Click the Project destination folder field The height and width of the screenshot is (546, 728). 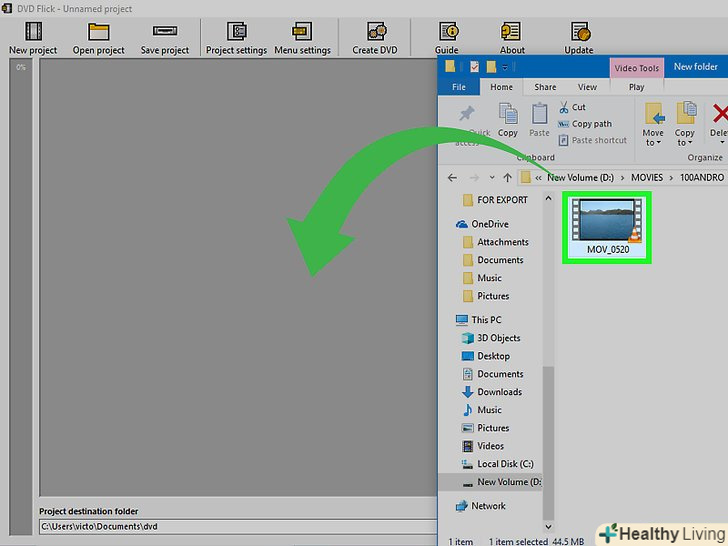tap(238, 526)
